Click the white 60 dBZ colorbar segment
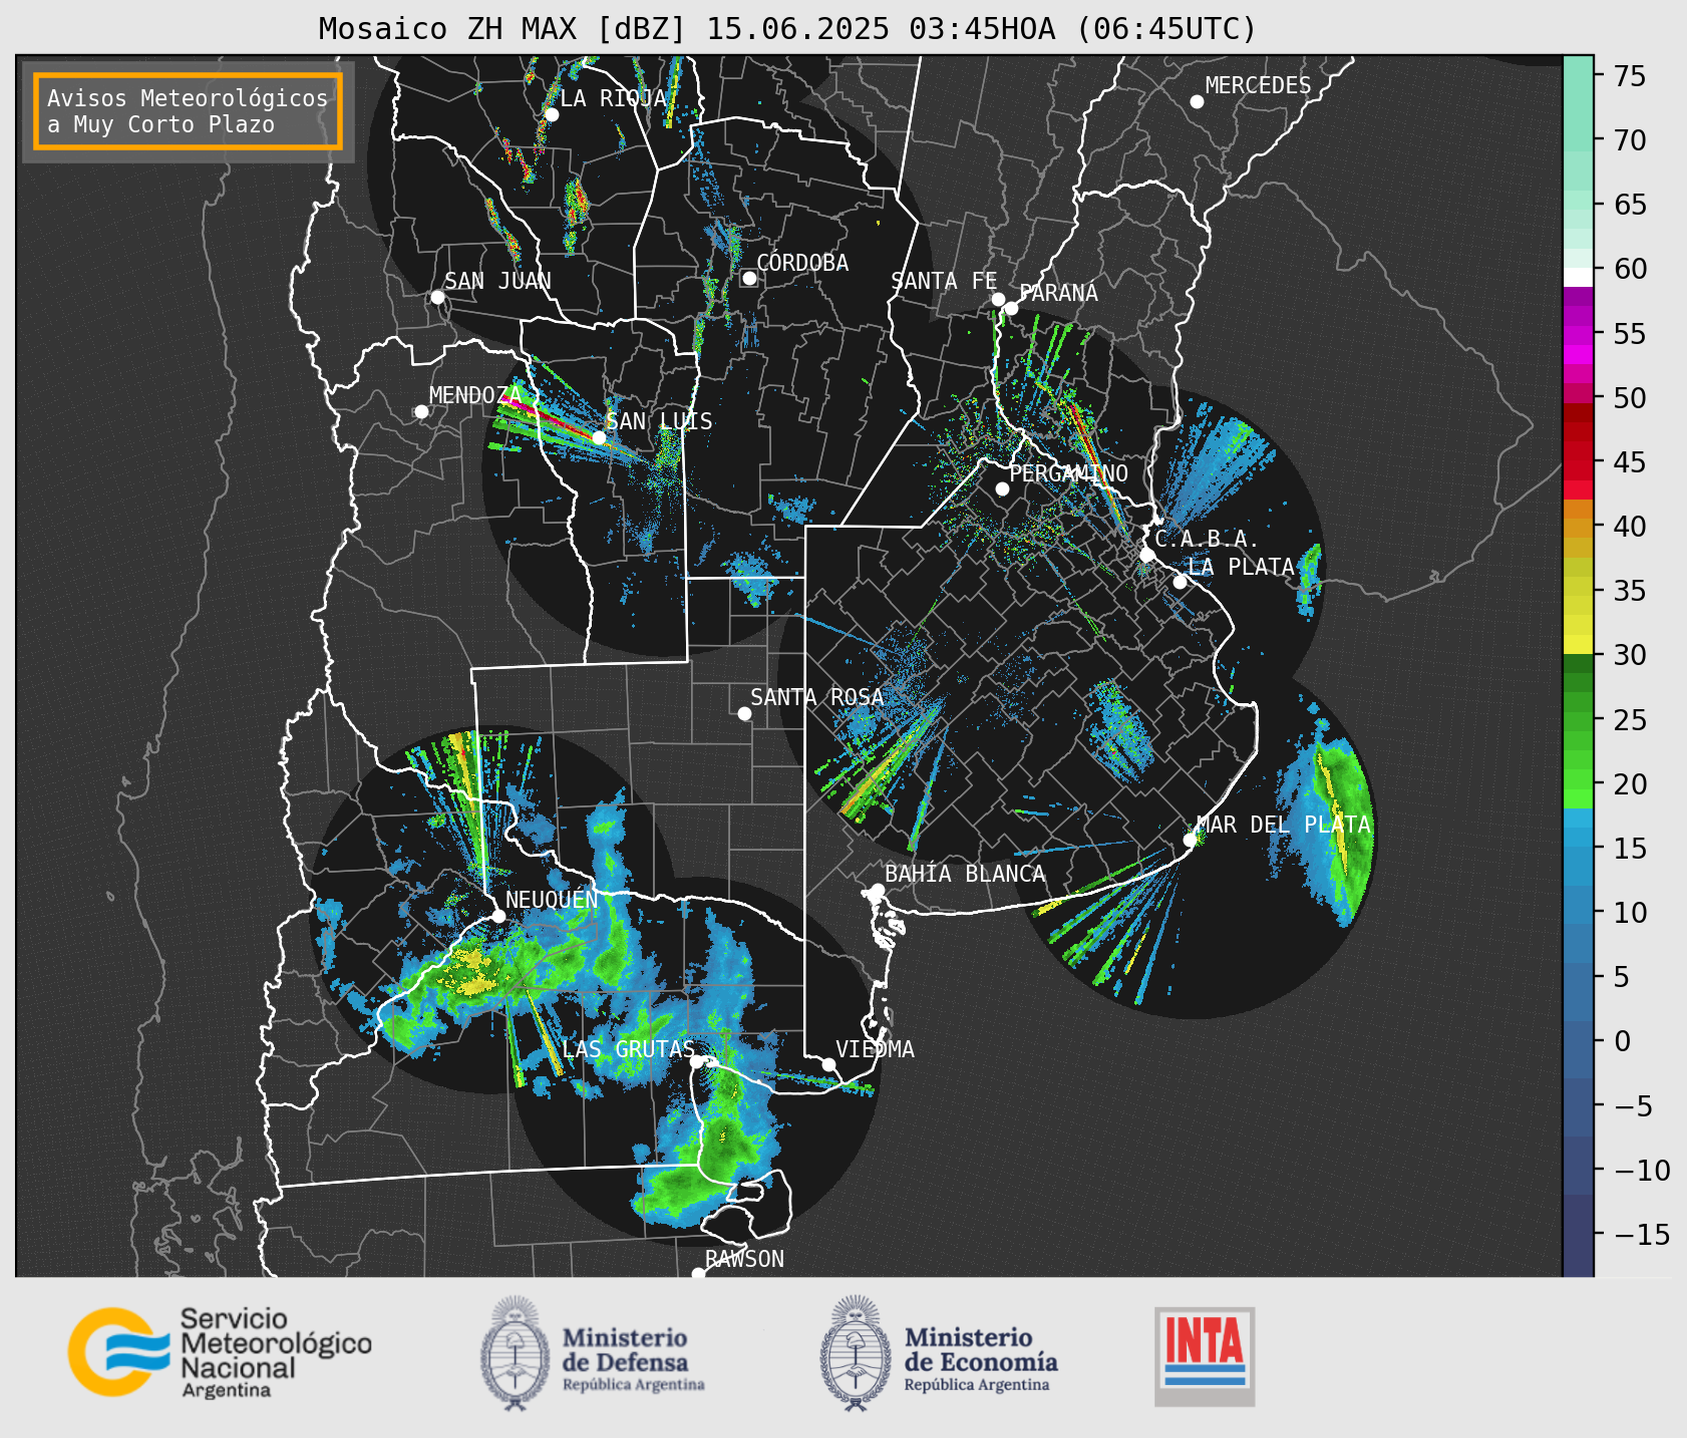This screenshot has height=1438, width=1687. [1578, 276]
